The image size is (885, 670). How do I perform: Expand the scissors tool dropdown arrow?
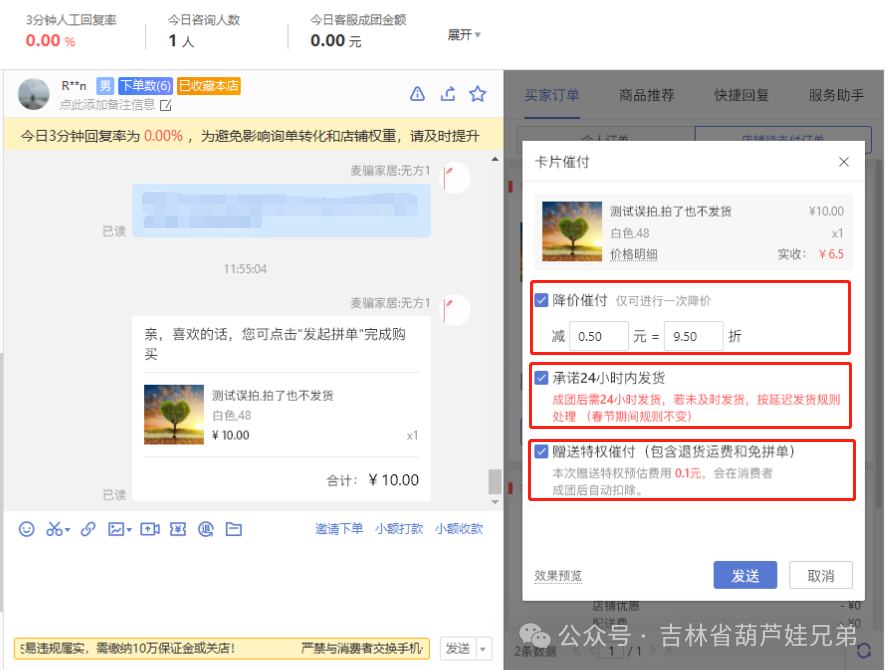click(67, 529)
